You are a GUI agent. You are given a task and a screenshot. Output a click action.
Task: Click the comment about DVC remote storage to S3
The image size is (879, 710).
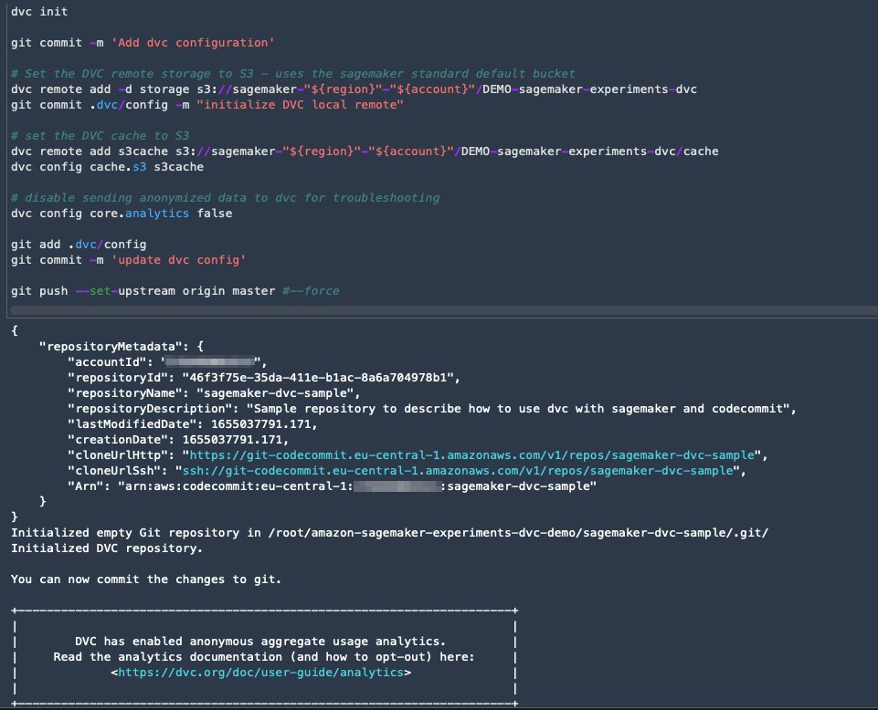click(293, 74)
